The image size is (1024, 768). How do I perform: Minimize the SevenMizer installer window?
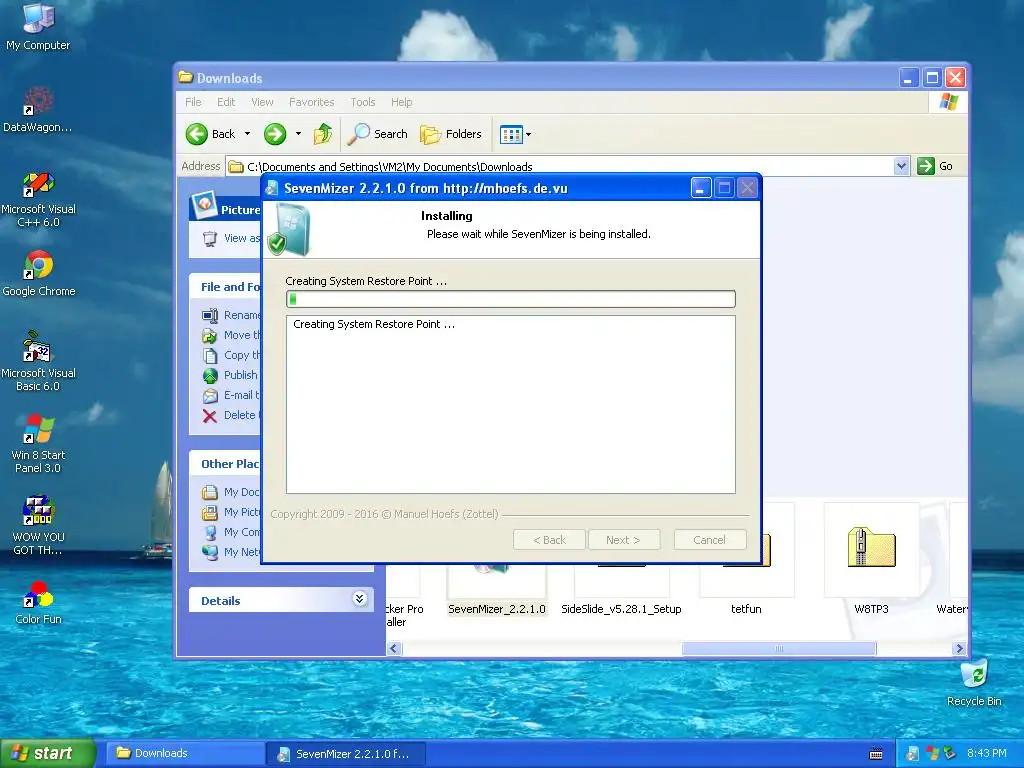point(700,188)
